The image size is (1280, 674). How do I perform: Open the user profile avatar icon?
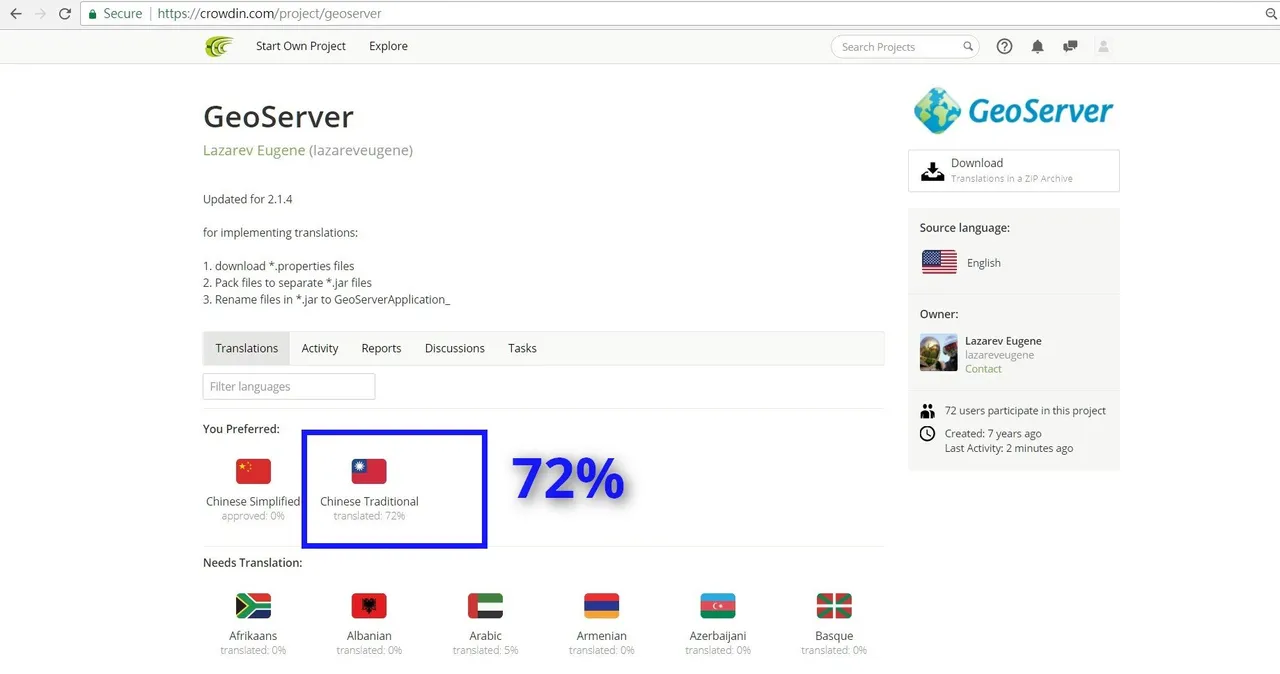click(1104, 46)
